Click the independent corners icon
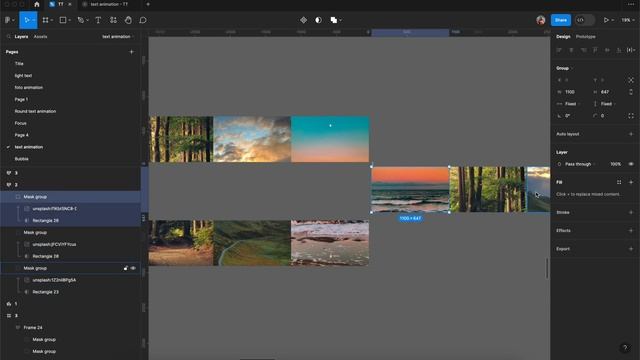The width and height of the screenshot is (640, 360). click(x=631, y=116)
